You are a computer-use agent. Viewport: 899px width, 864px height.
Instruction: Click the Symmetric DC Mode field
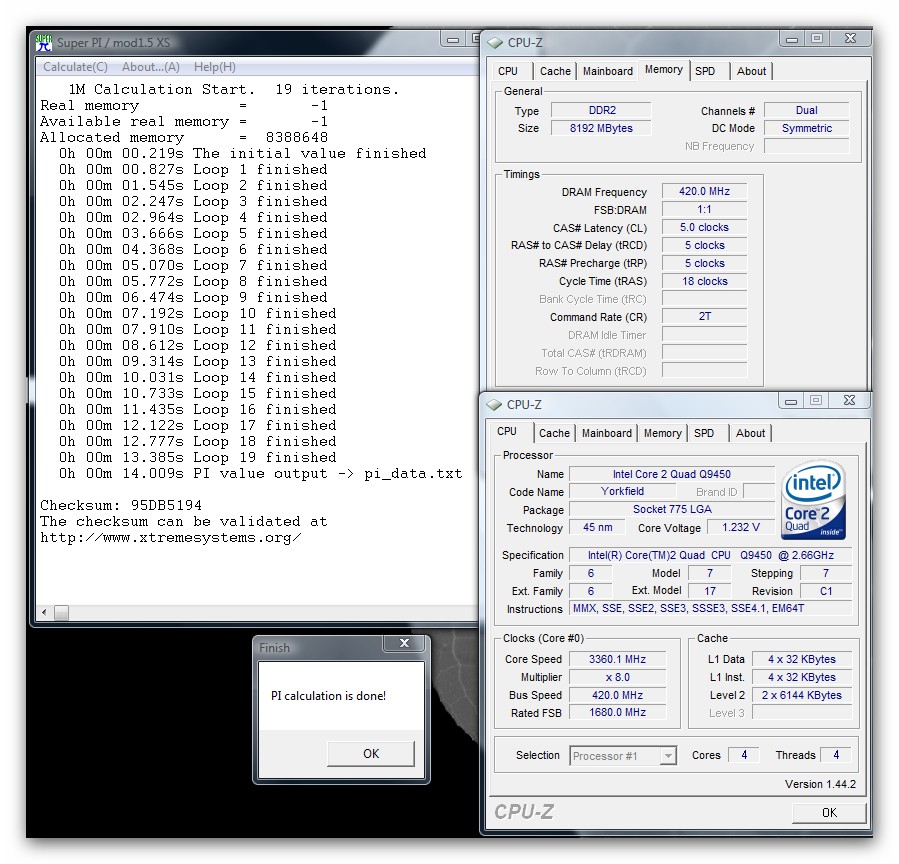pos(806,128)
